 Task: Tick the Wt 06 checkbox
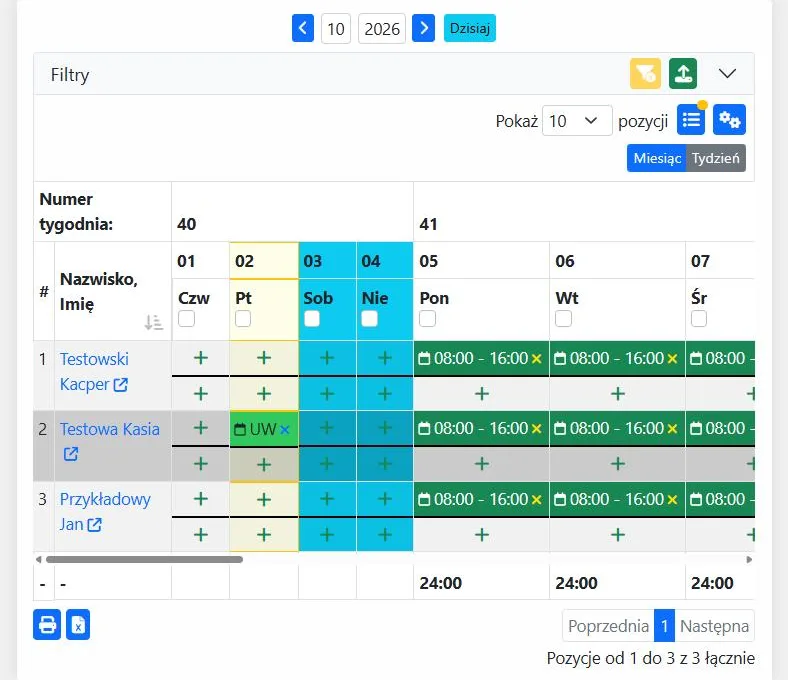point(563,319)
